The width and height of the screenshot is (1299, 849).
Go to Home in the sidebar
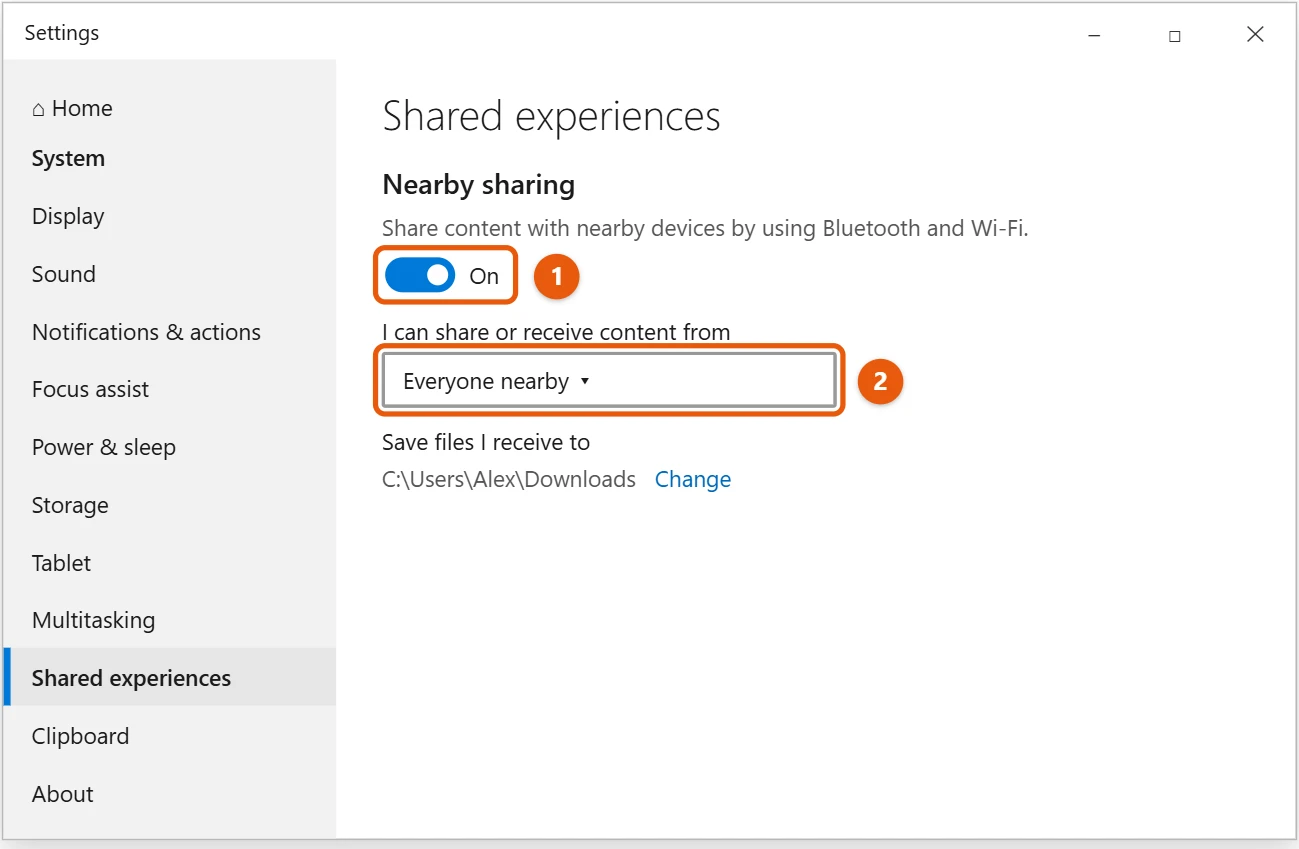pyautogui.click(x=72, y=108)
